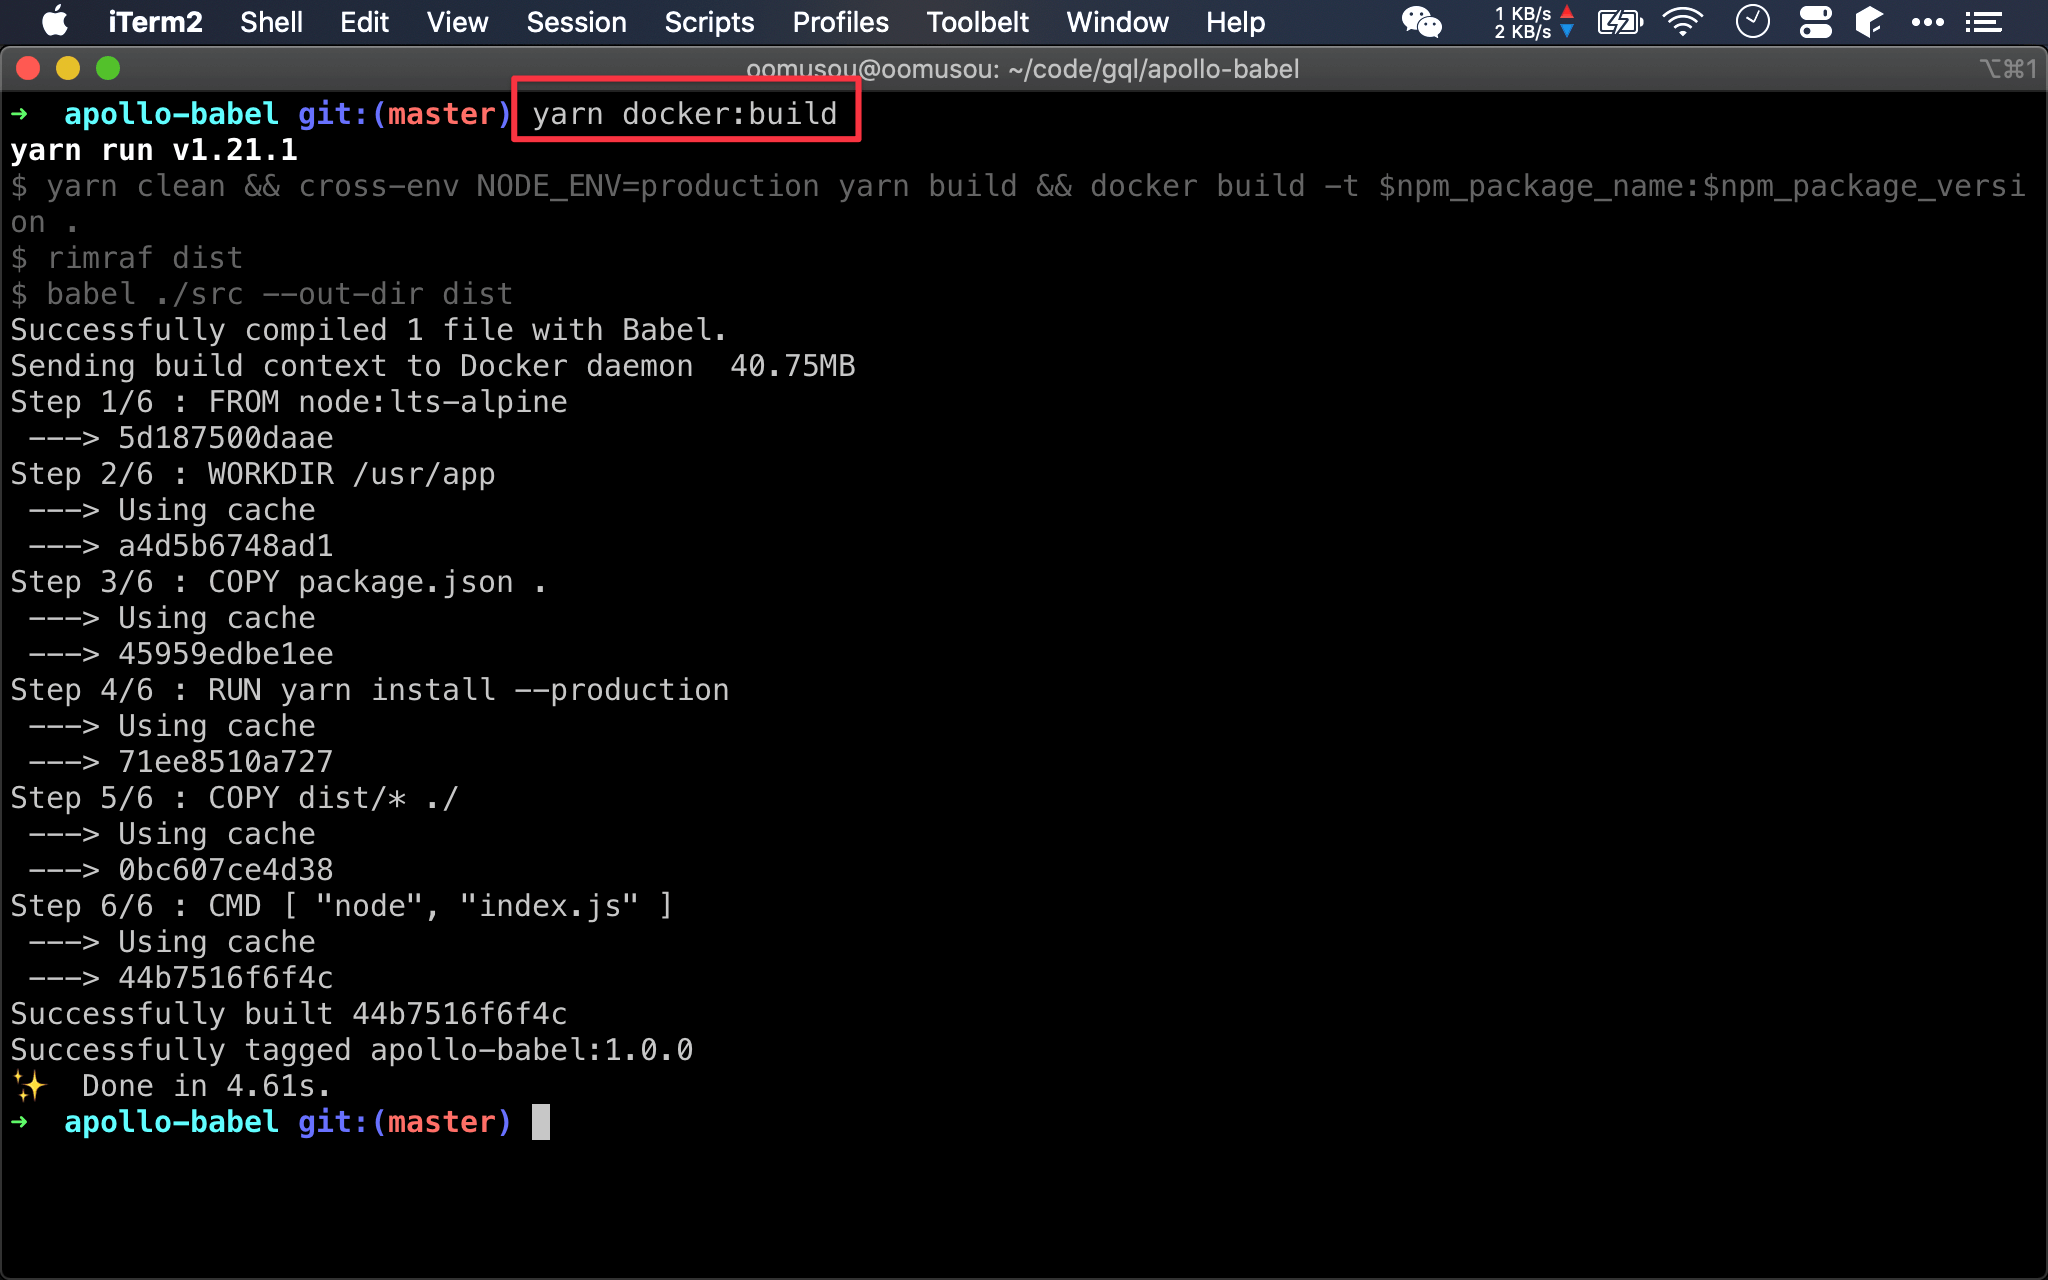
Task: Click the WeChat menu bar icon
Action: pos(1421,22)
